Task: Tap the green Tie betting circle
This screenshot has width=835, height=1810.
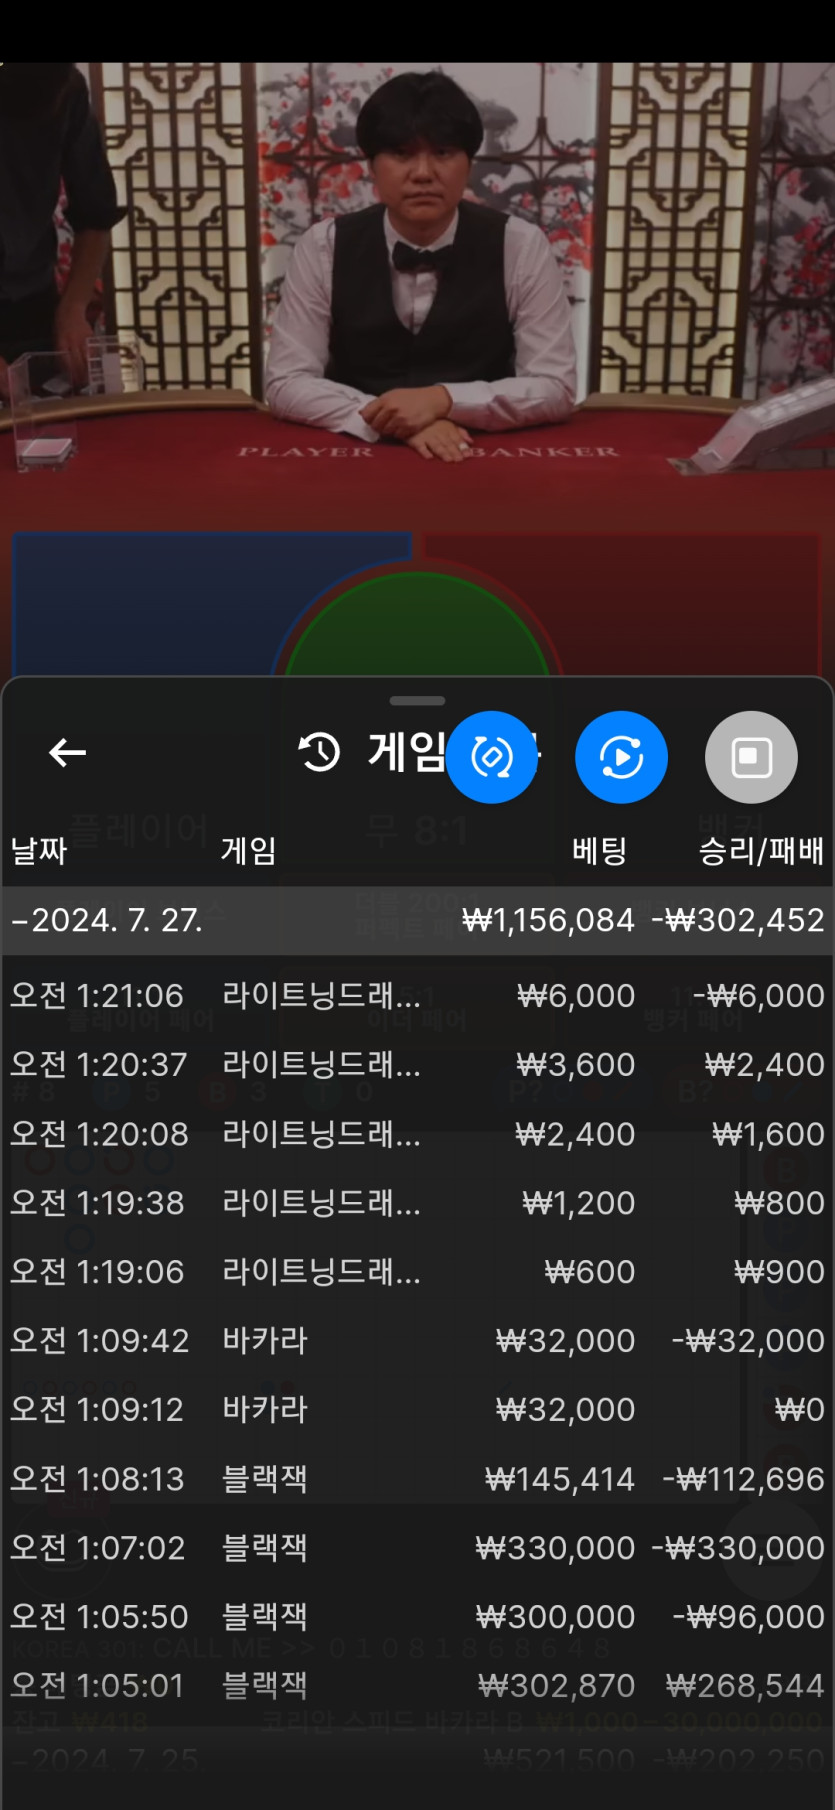Action: pos(417,625)
